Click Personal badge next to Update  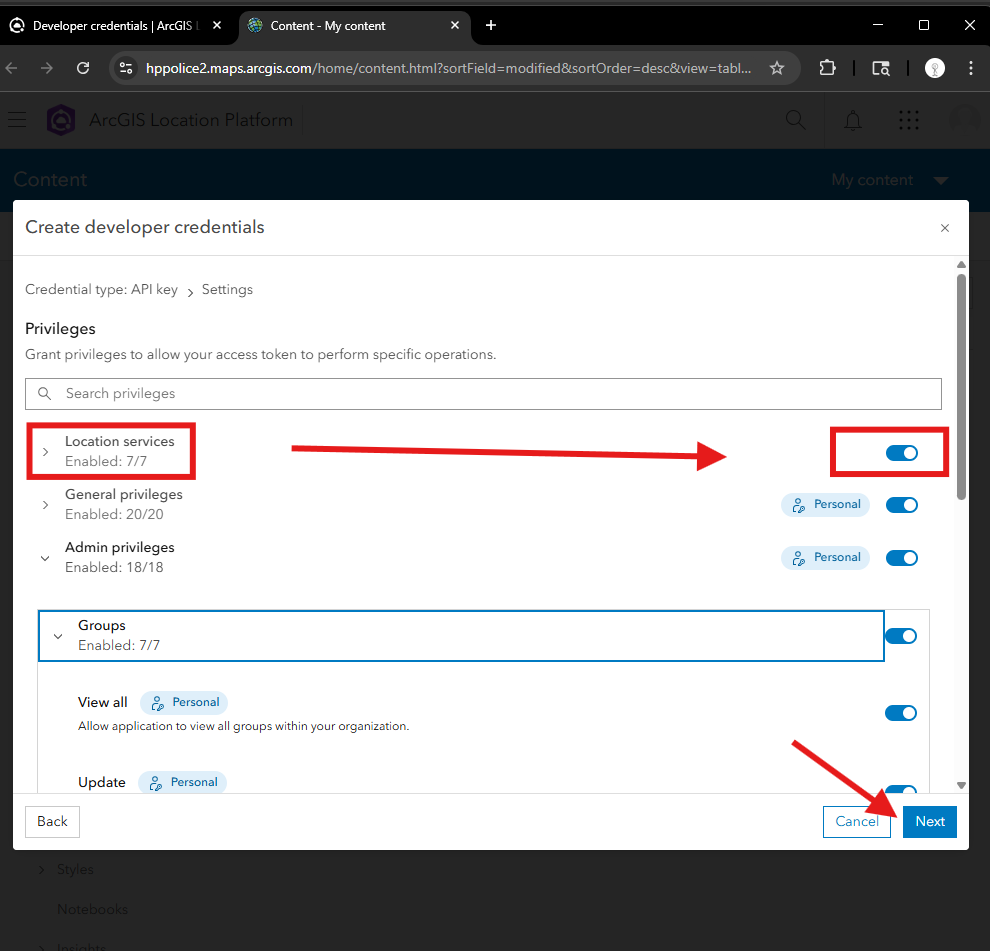(182, 782)
